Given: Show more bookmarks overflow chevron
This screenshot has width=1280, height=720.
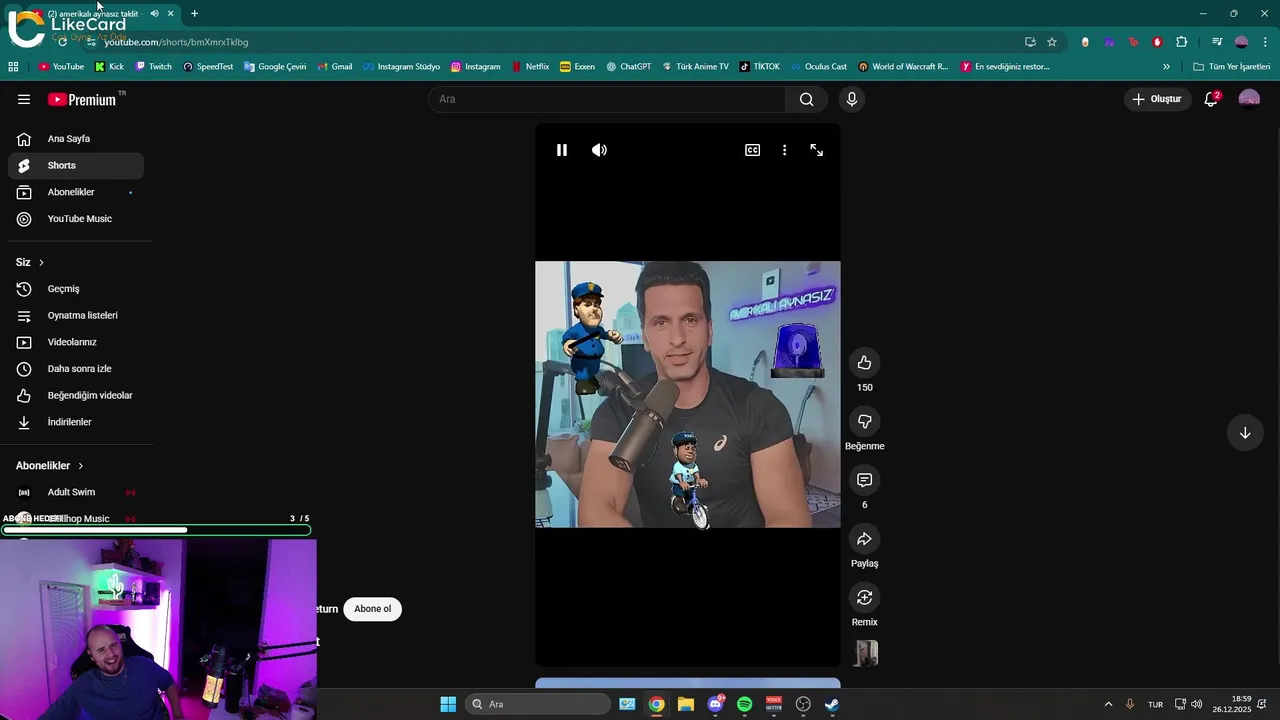Looking at the screenshot, I should point(1166,67).
